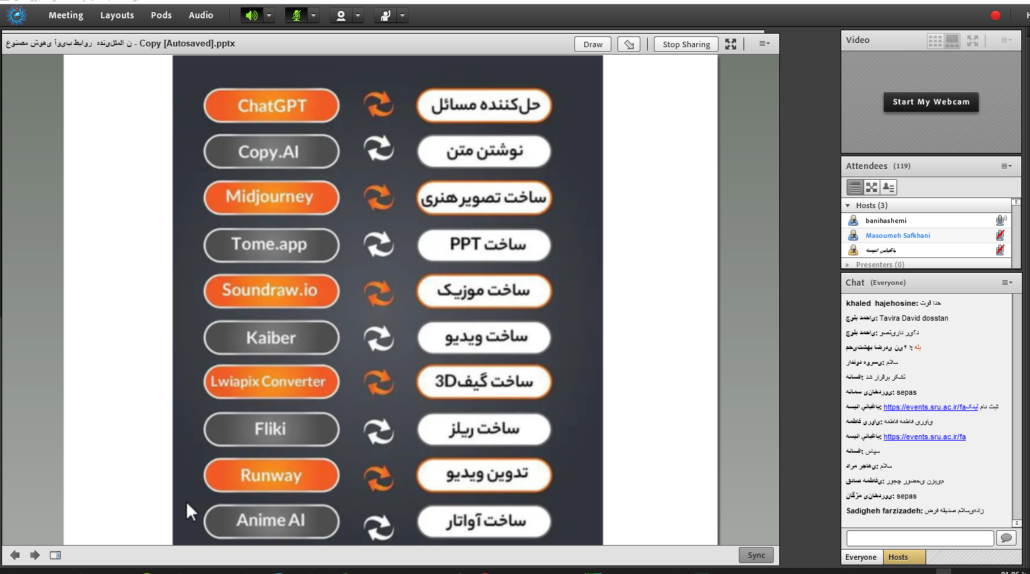Collapse the Hosts group

[847, 206]
